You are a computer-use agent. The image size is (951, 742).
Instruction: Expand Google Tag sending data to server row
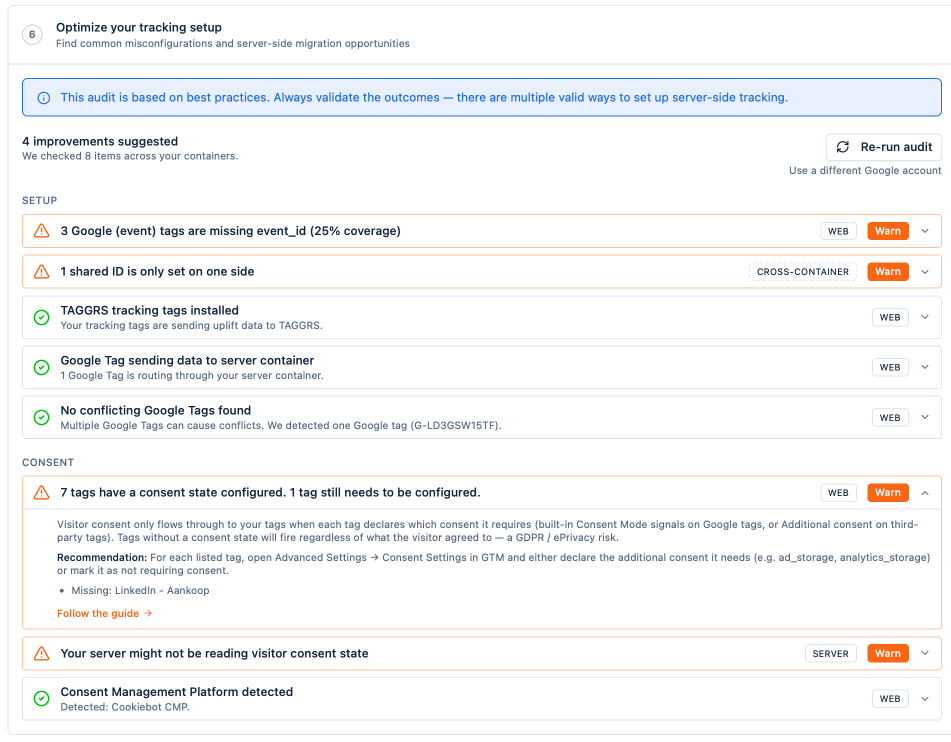pos(925,367)
